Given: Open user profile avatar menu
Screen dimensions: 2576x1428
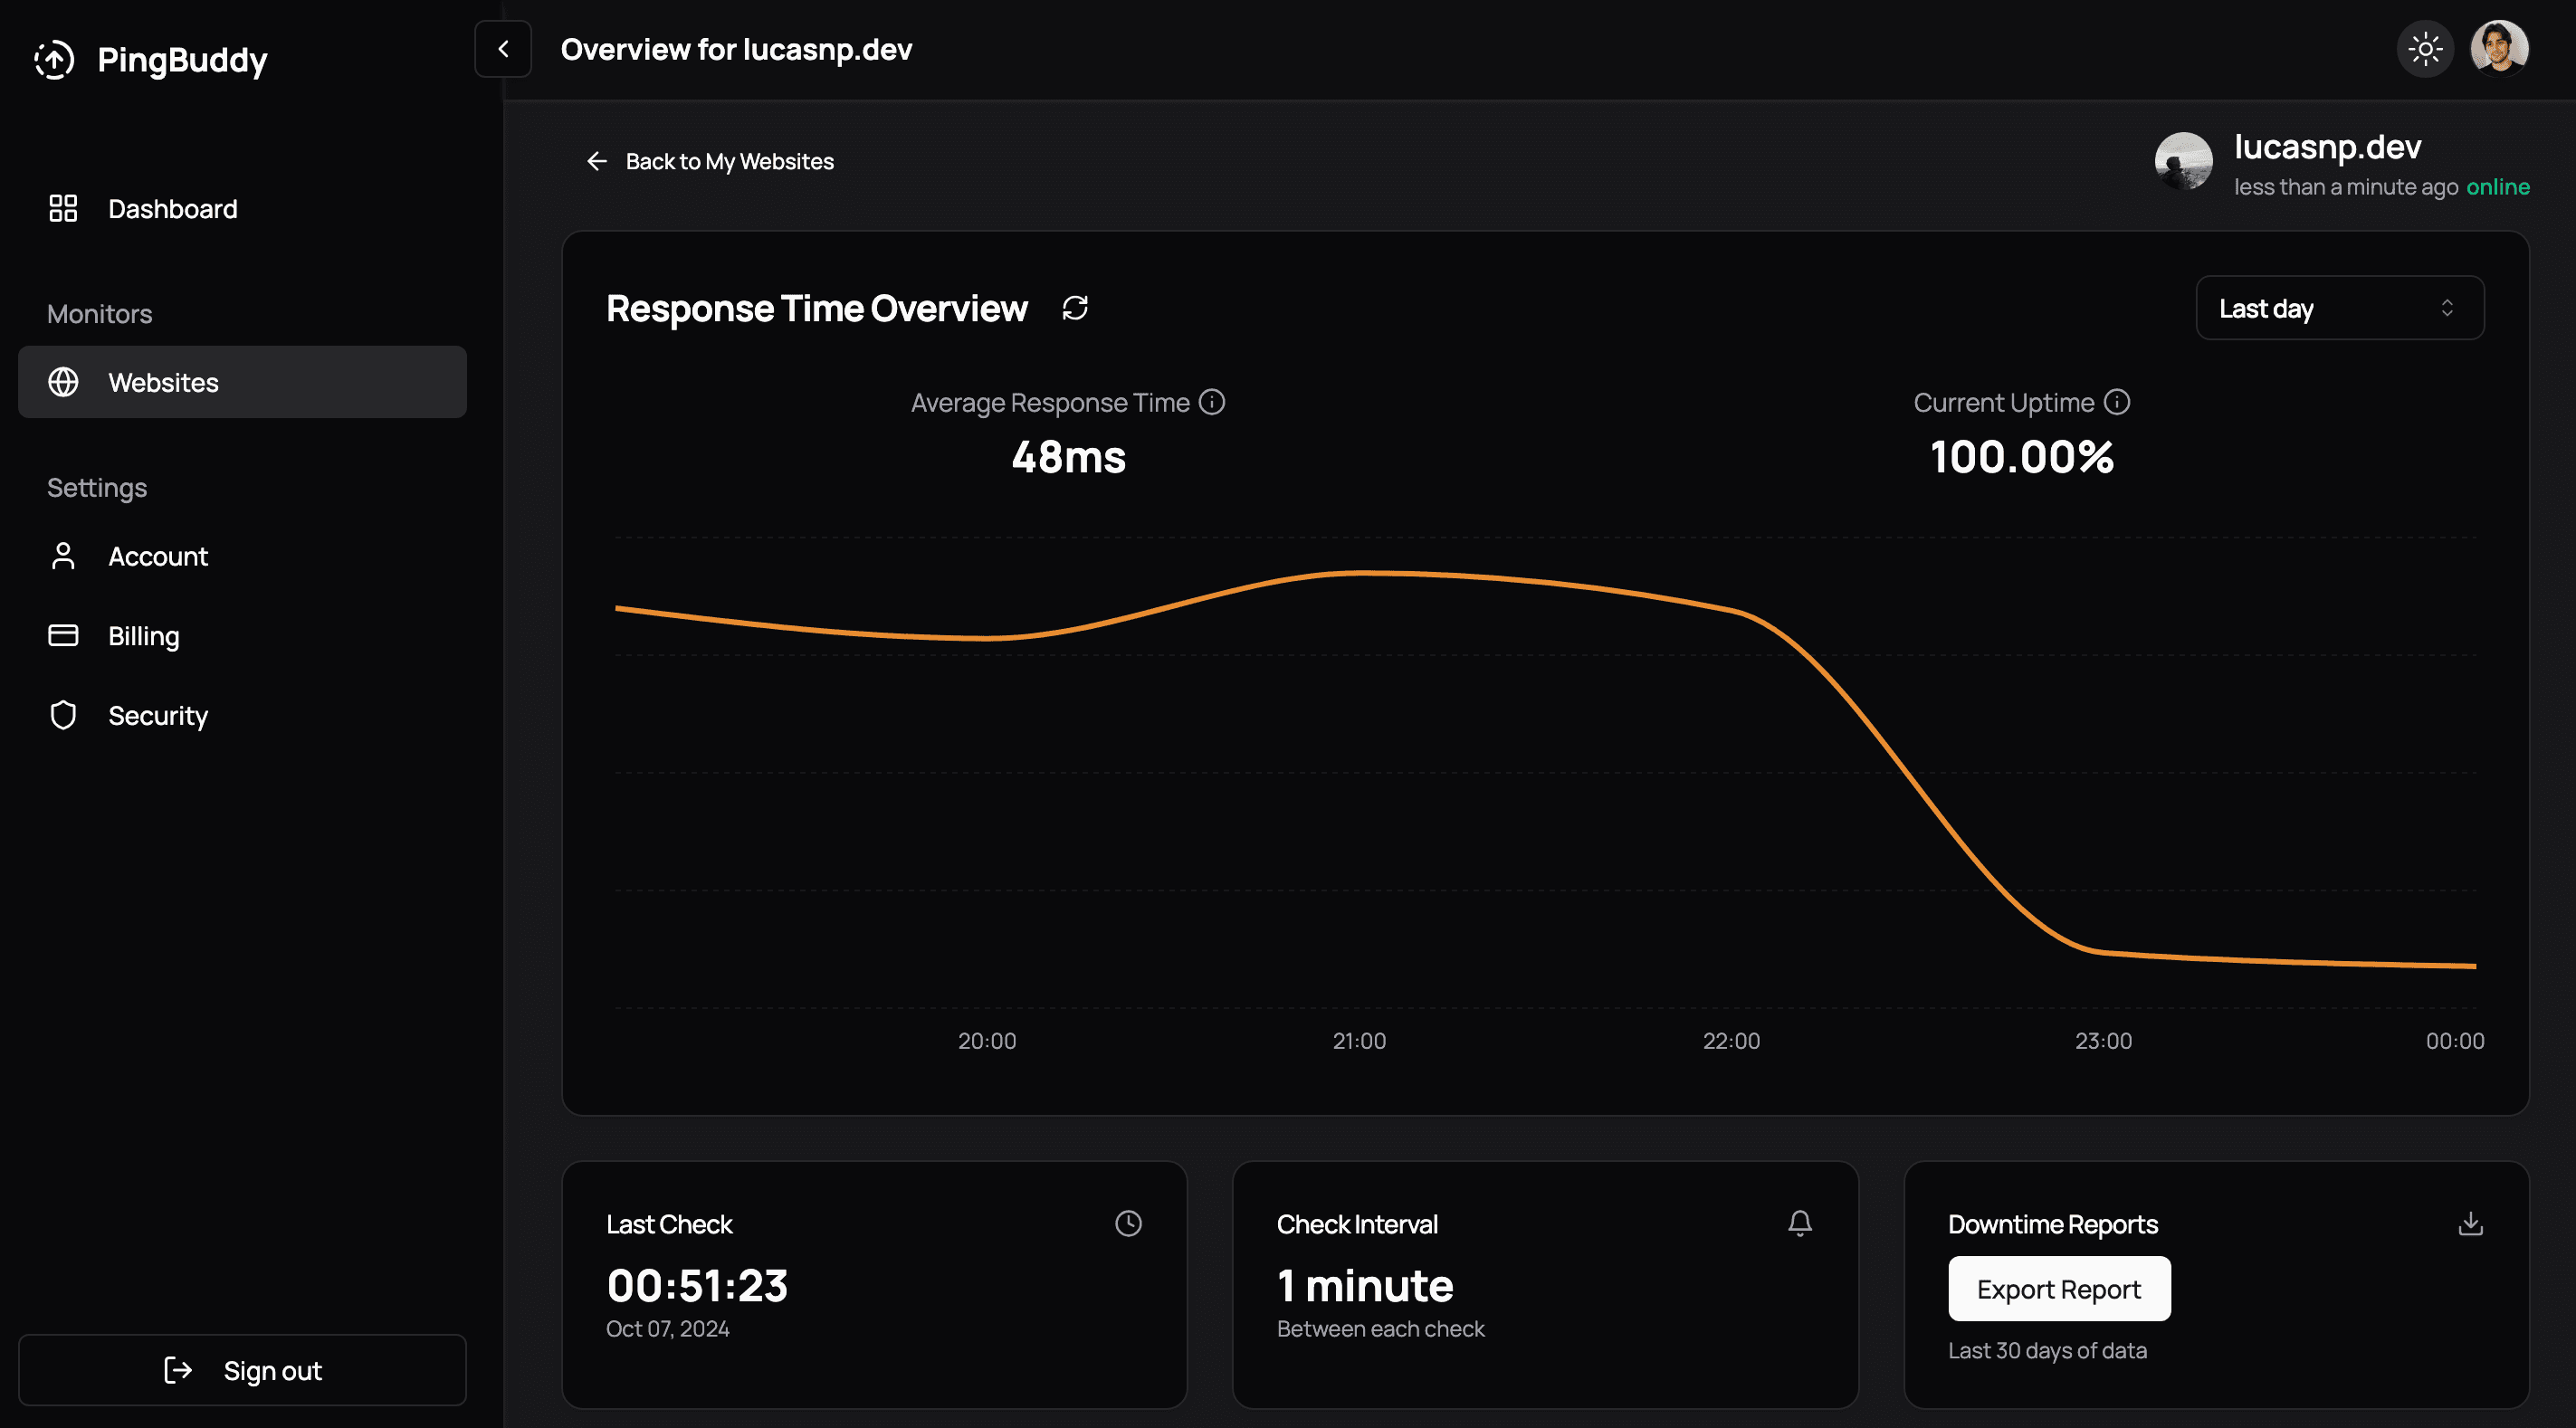Looking at the screenshot, I should (2499, 48).
